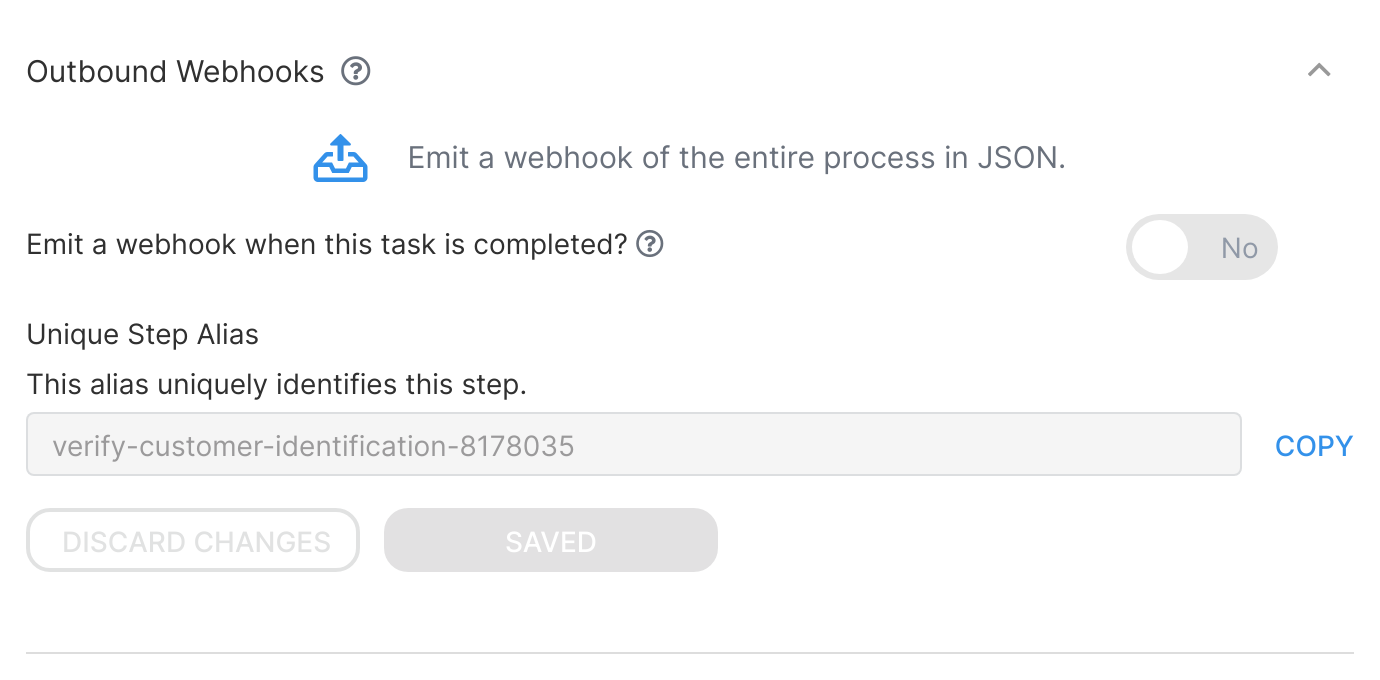Enable emitting a webhook on task completion
The height and width of the screenshot is (680, 1380).
1201,247
